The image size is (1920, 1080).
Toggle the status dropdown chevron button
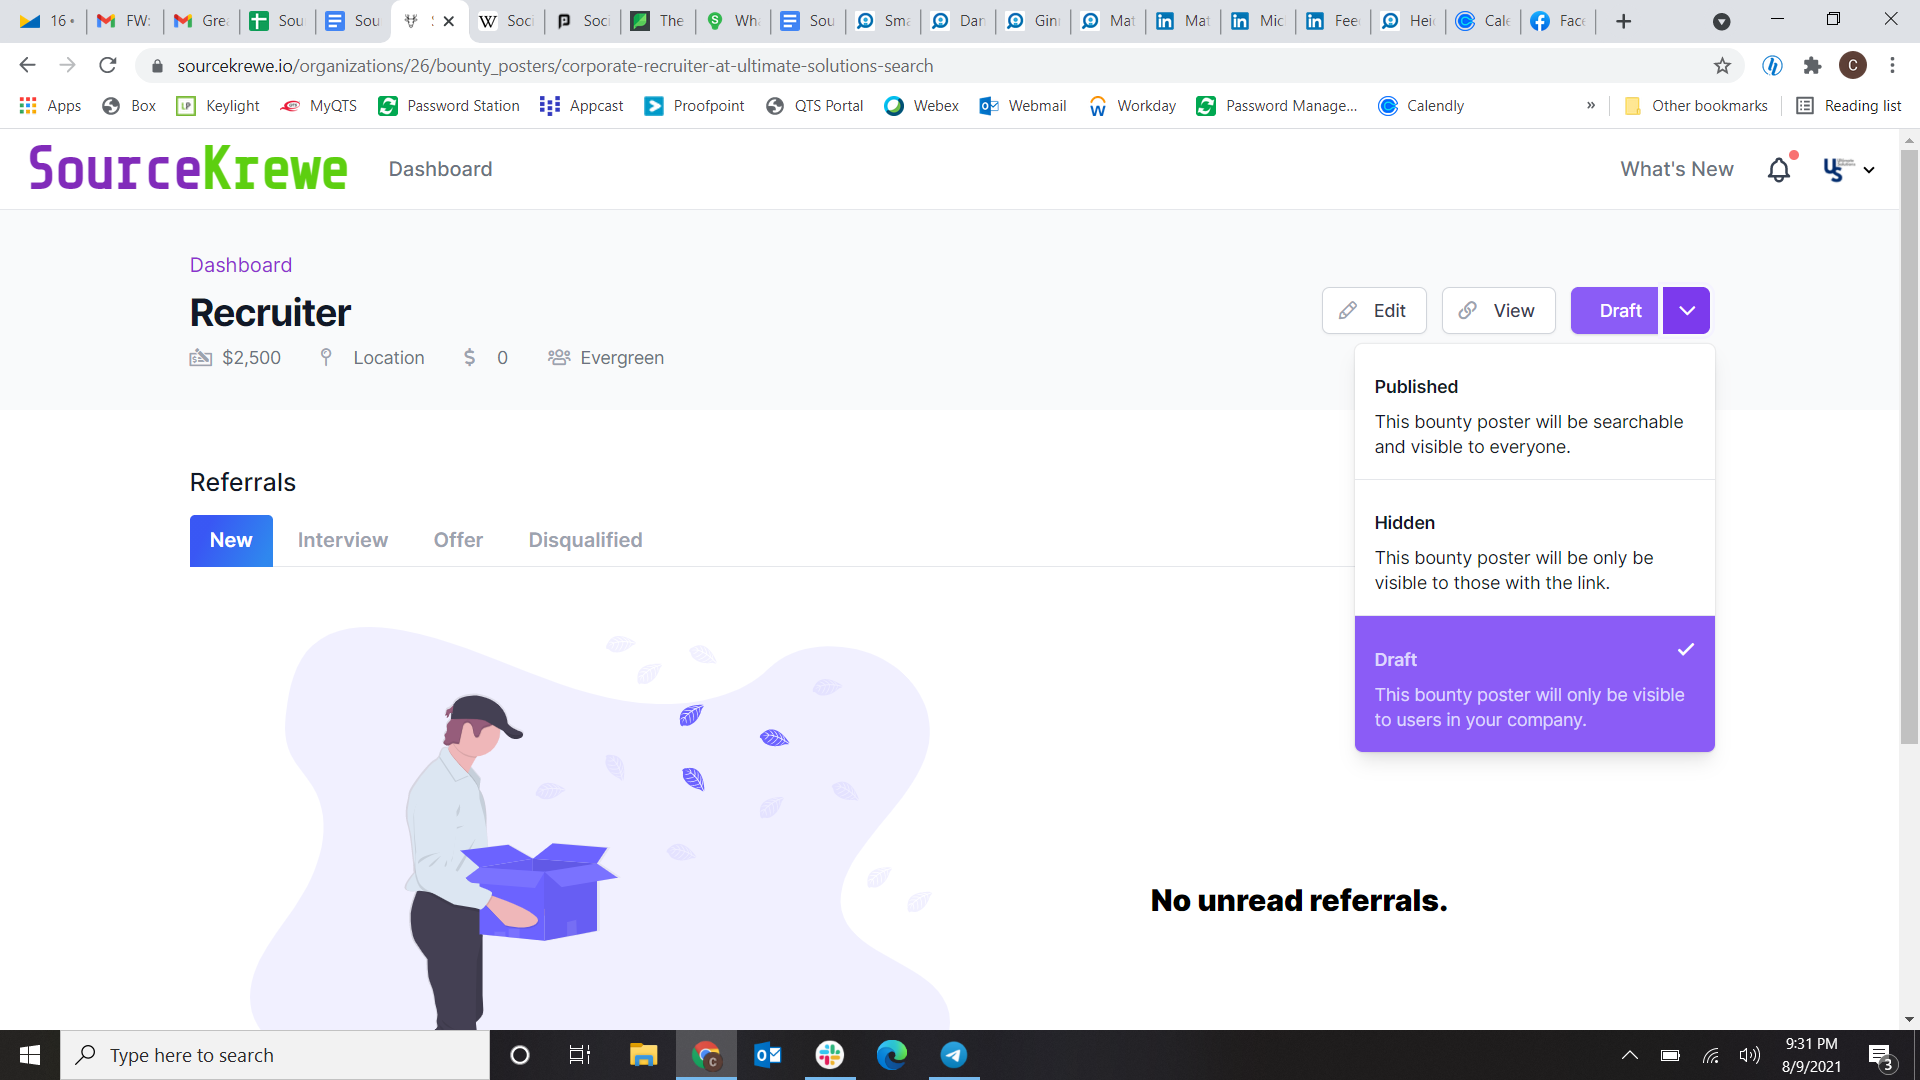[1686, 311]
